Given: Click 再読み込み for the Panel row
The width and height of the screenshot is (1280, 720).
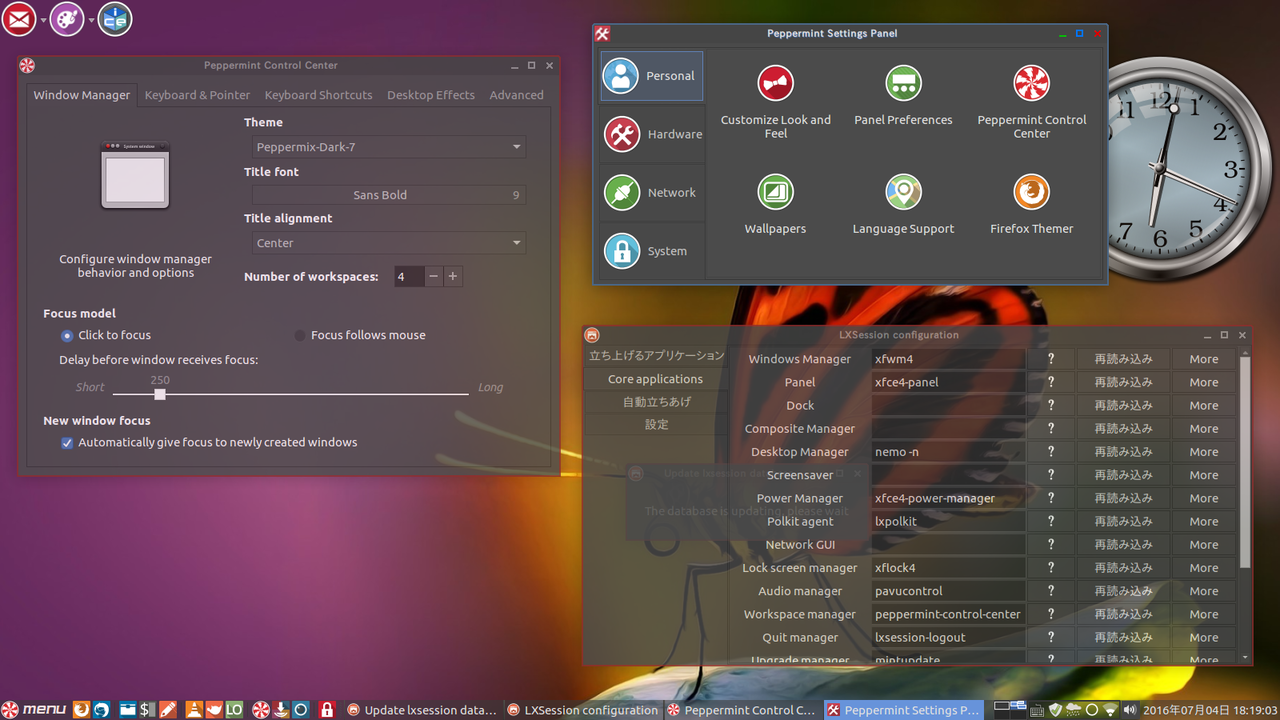Looking at the screenshot, I should [x=1123, y=382].
